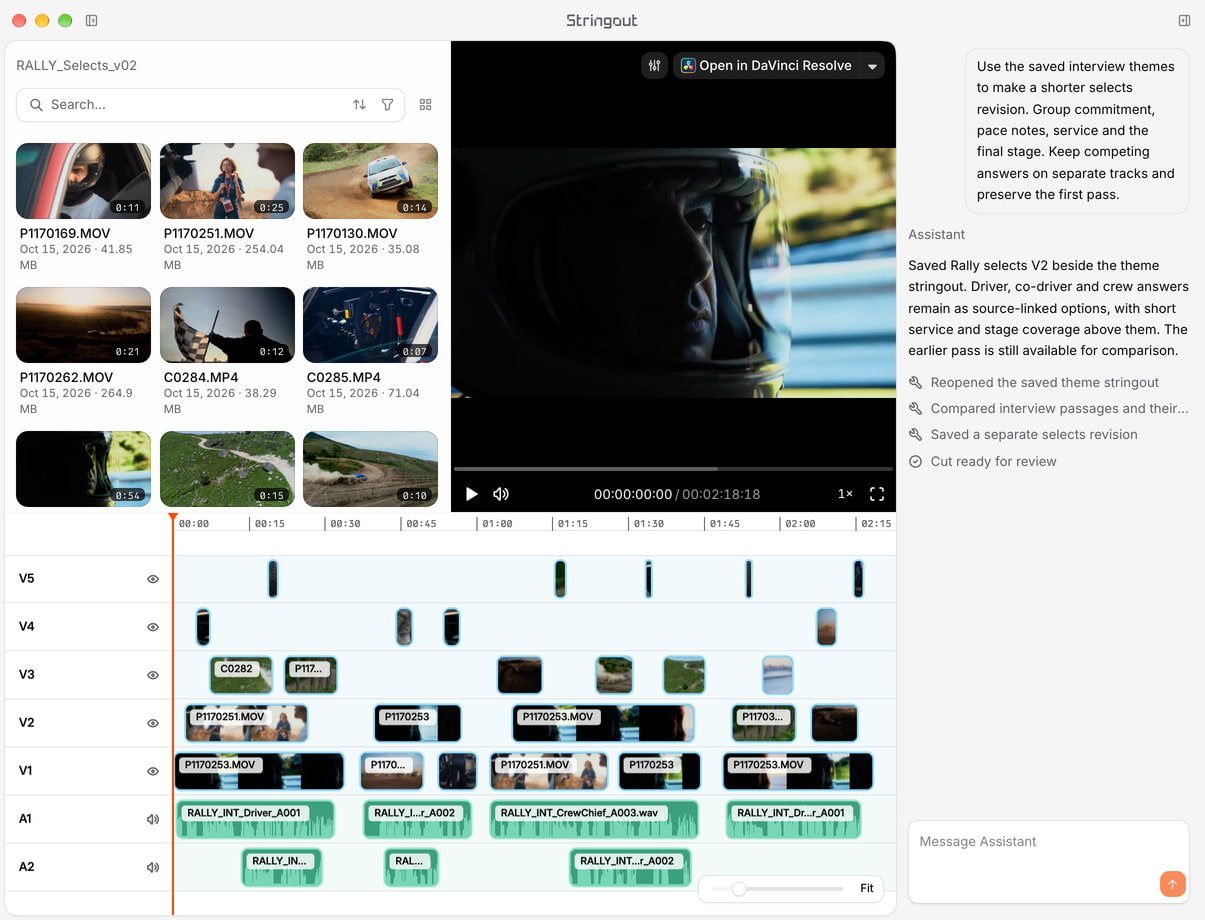Mute audio track A1

(x=153, y=819)
